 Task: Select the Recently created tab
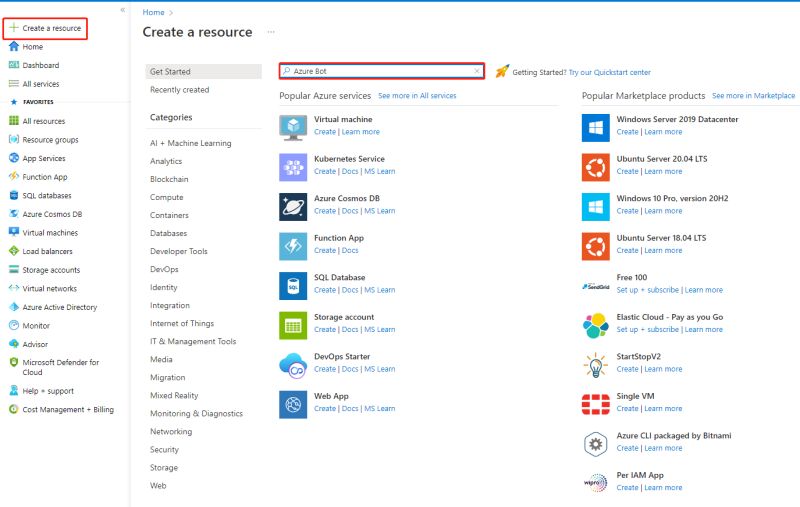pyautogui.click(x=180, y=89)
